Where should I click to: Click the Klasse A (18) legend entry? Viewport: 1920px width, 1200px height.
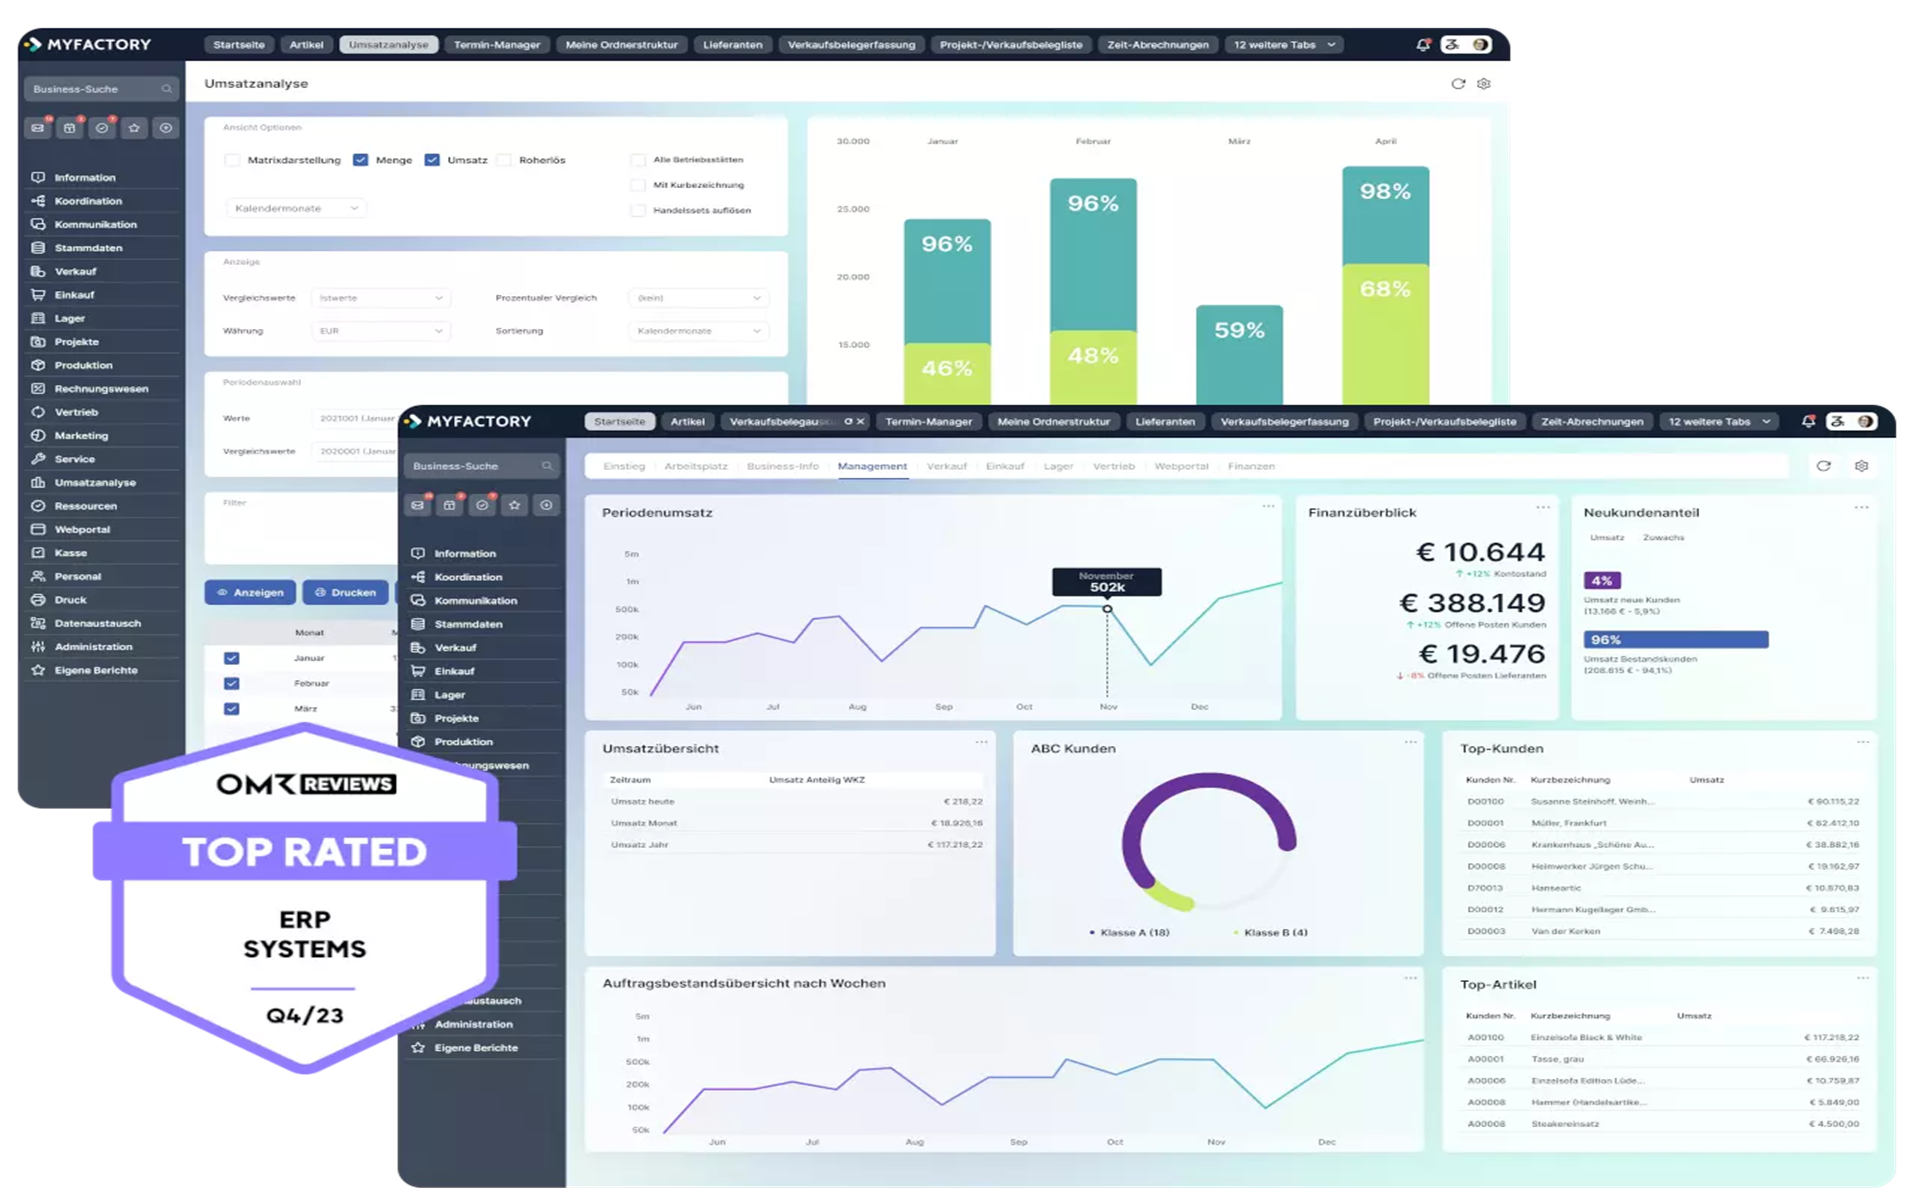tap(1129, 933)
